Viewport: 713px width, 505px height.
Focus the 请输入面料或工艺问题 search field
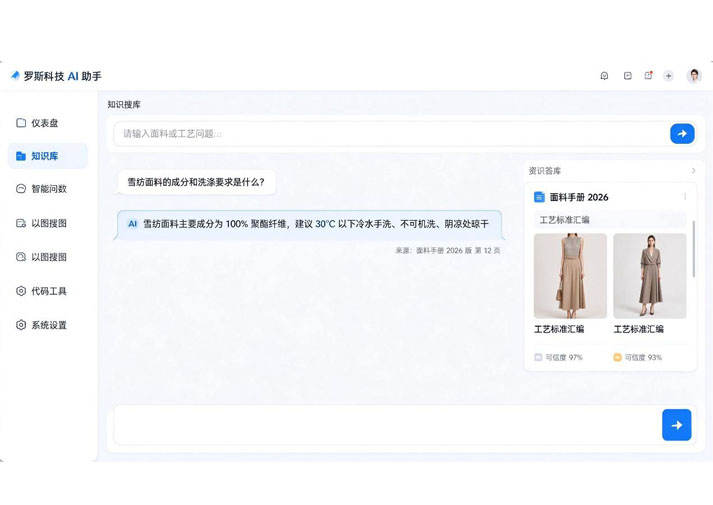[x=391, y=134]
